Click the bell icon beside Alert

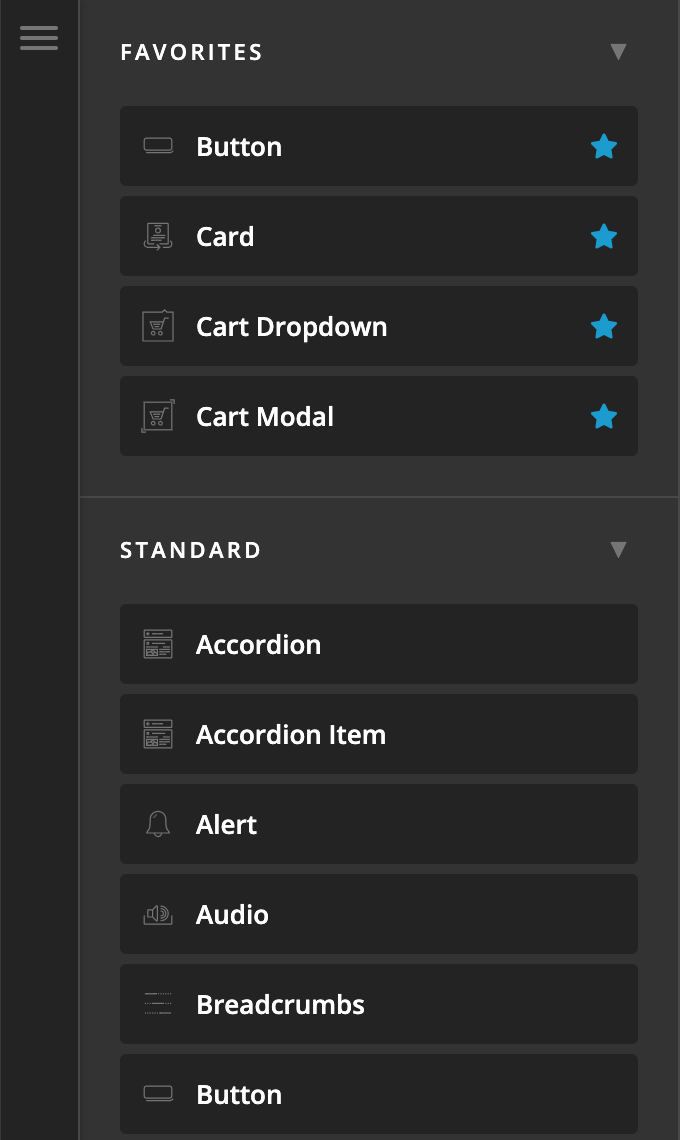click(157, 824)
